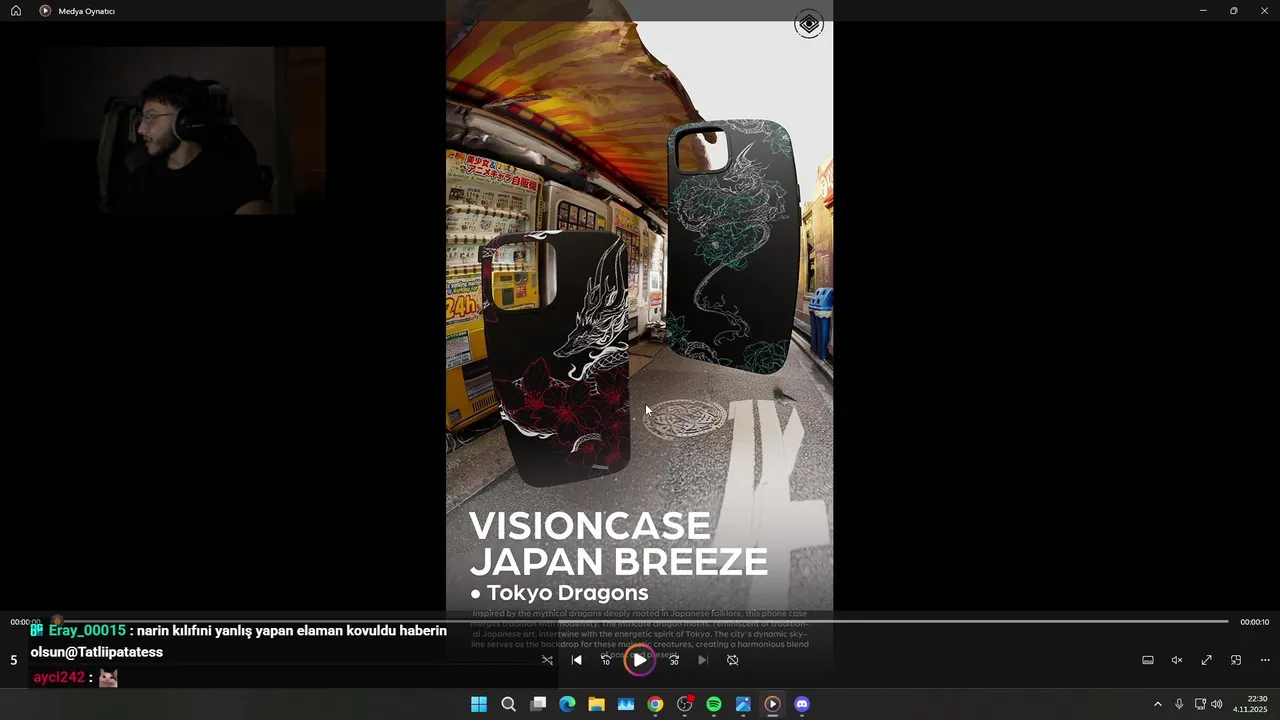Unmute the player volume
This screenshot has width=1280, height=720.
[1177, 660]
